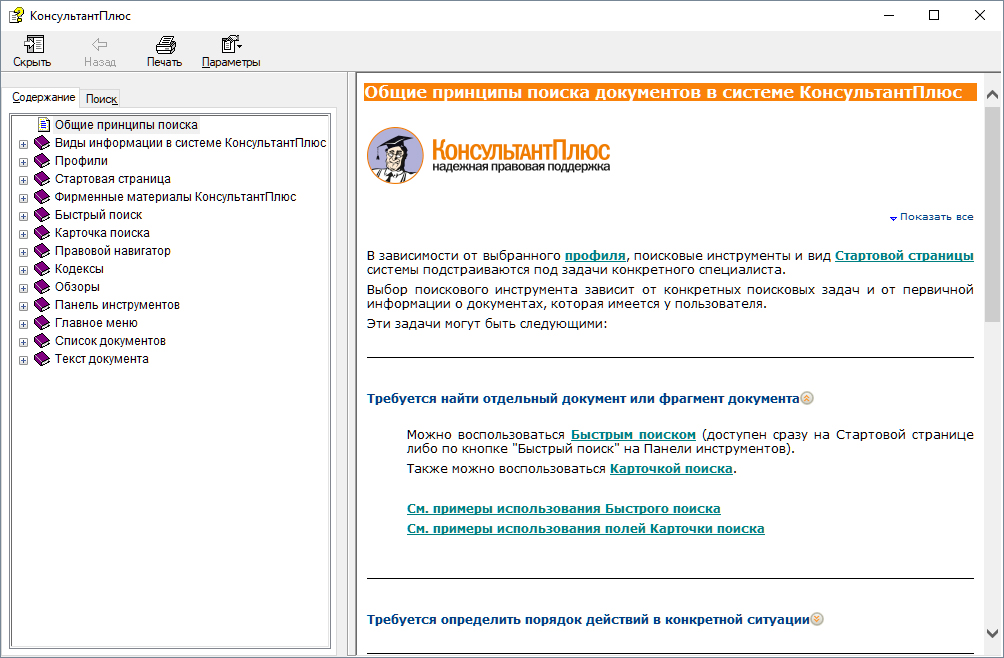Click the book icon beside Фирменные материалы
The image size is (1004, 658).
[42, 197]
